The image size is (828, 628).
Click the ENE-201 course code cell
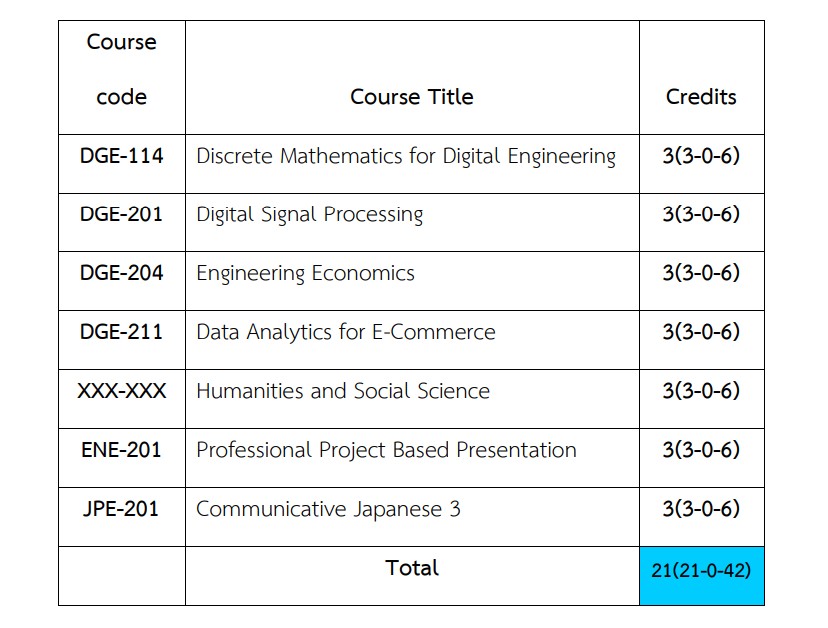(x=122, y=450)
